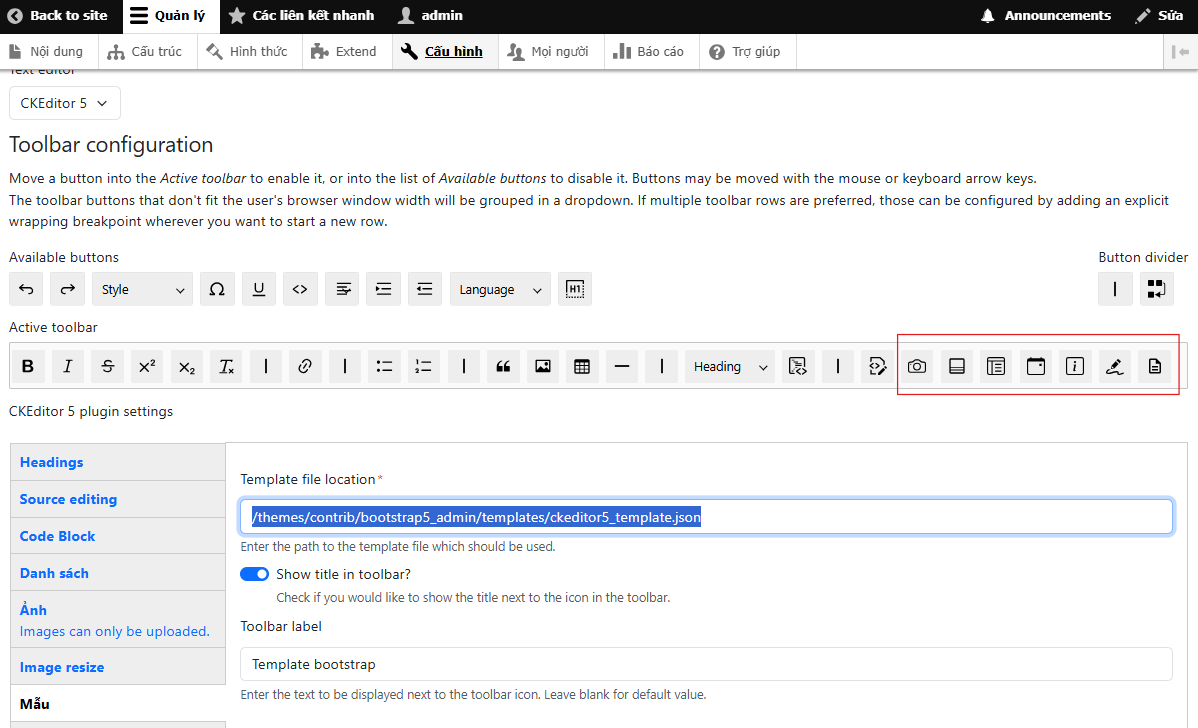Click the Italic button in the Active toolbar
Image resolution: width=1198 pixels, height=728 pixels.
68,367
